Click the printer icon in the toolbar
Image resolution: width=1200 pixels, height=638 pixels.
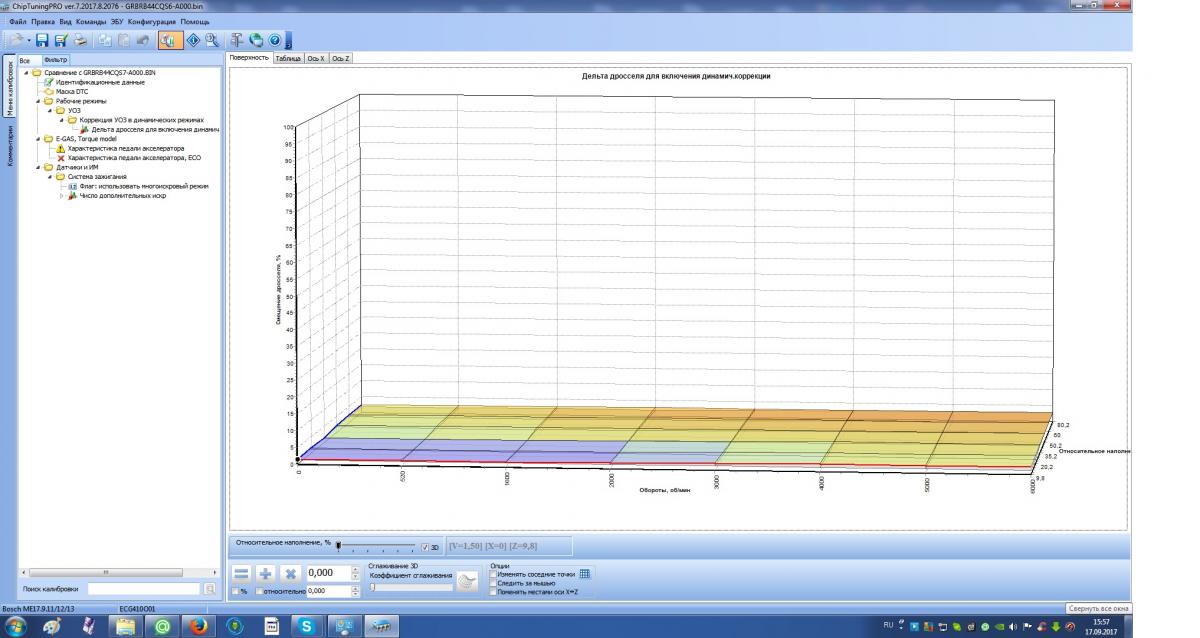[x=80, y=41]
